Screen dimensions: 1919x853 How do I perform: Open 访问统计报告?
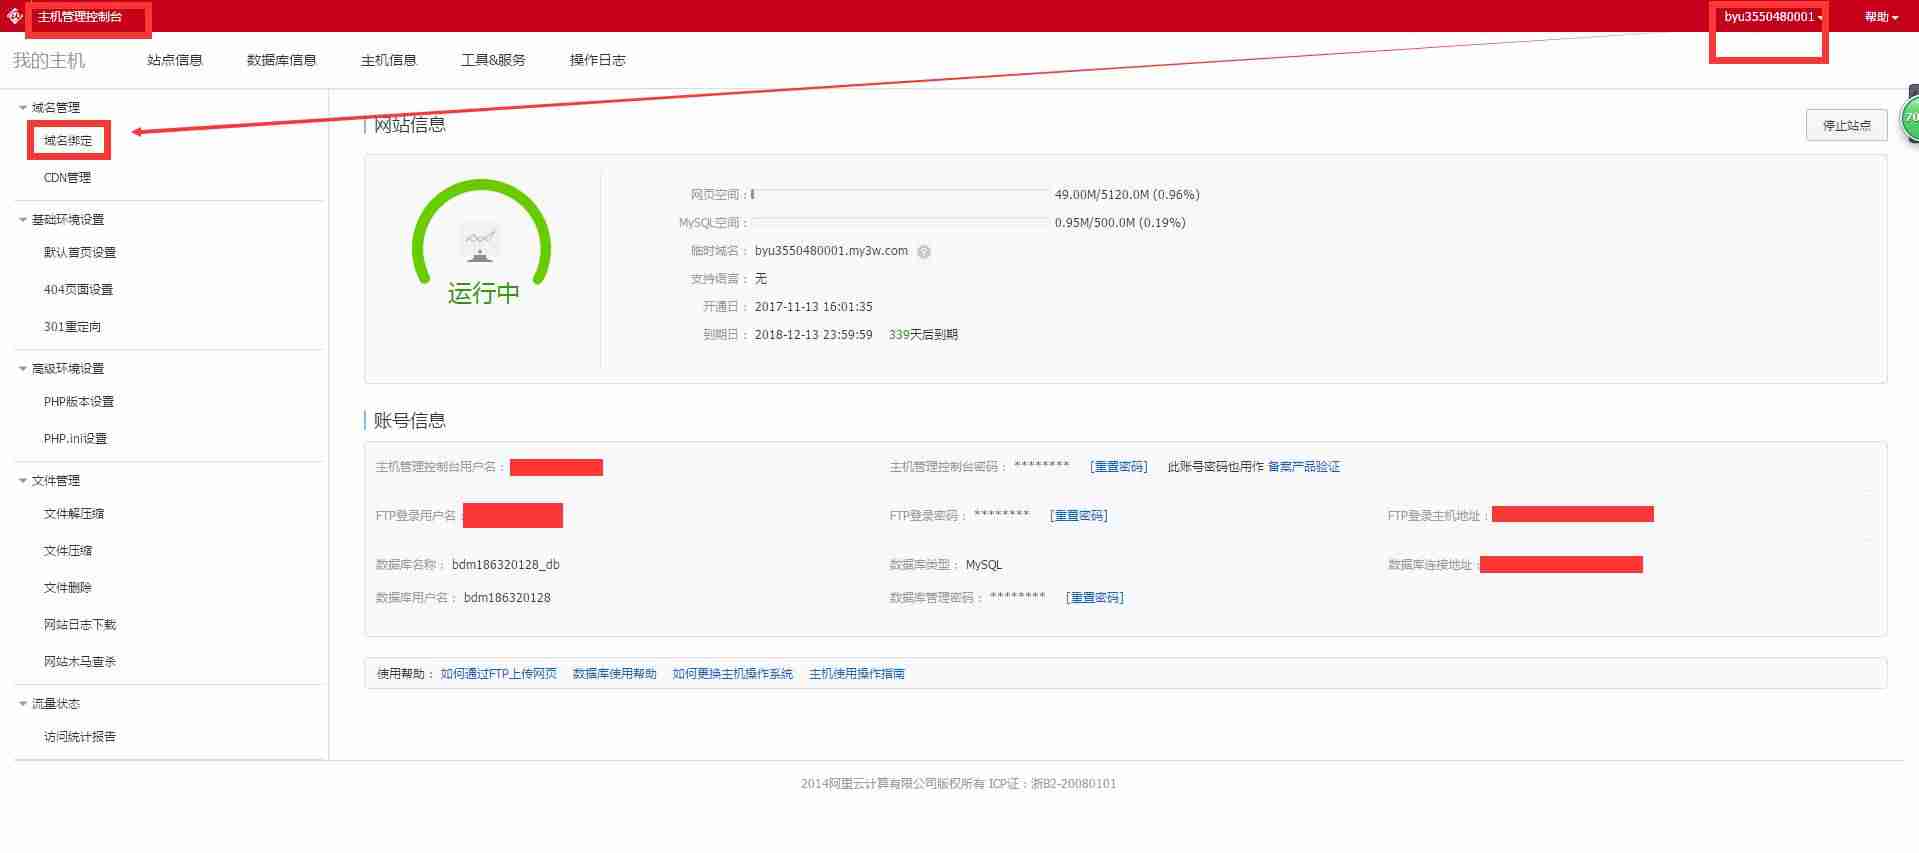pyautogui.click(x=80, y=736)
